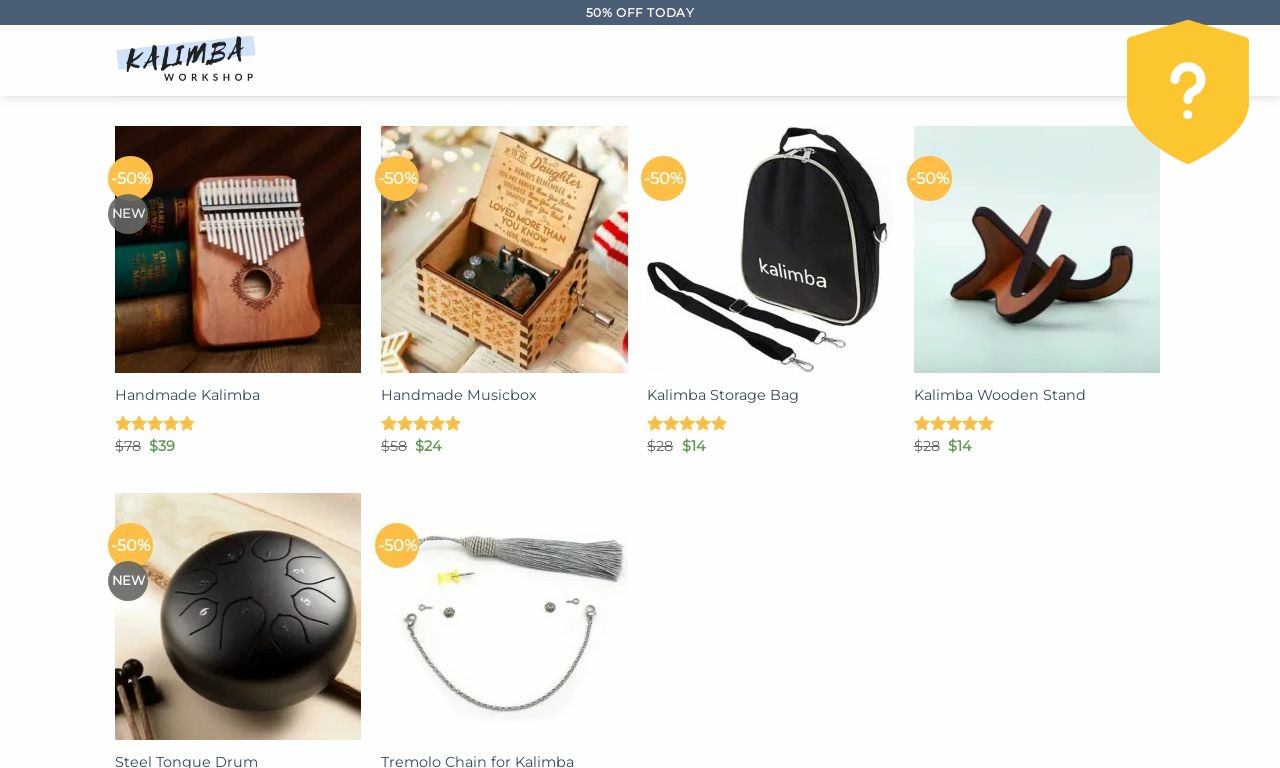Click the -50% badge on Handmade Kalimba
This screenshot has height=768, width=1280.
point(130,178)
